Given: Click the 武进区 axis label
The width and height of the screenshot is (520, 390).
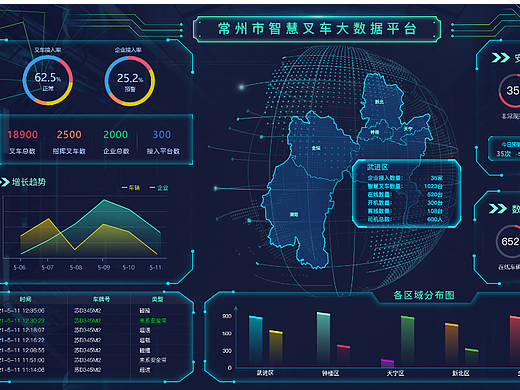Looking at the screenshot, I should pyautogui.click(x=265, y=373).
